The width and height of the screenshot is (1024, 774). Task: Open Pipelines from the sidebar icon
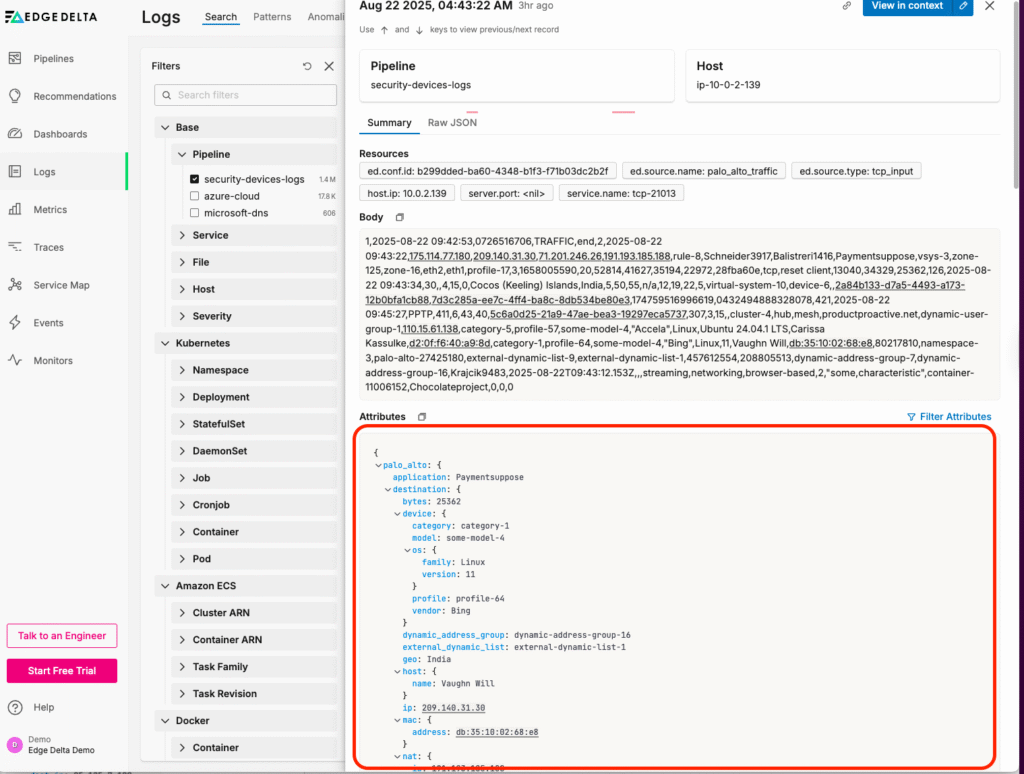tap(15, 59)
